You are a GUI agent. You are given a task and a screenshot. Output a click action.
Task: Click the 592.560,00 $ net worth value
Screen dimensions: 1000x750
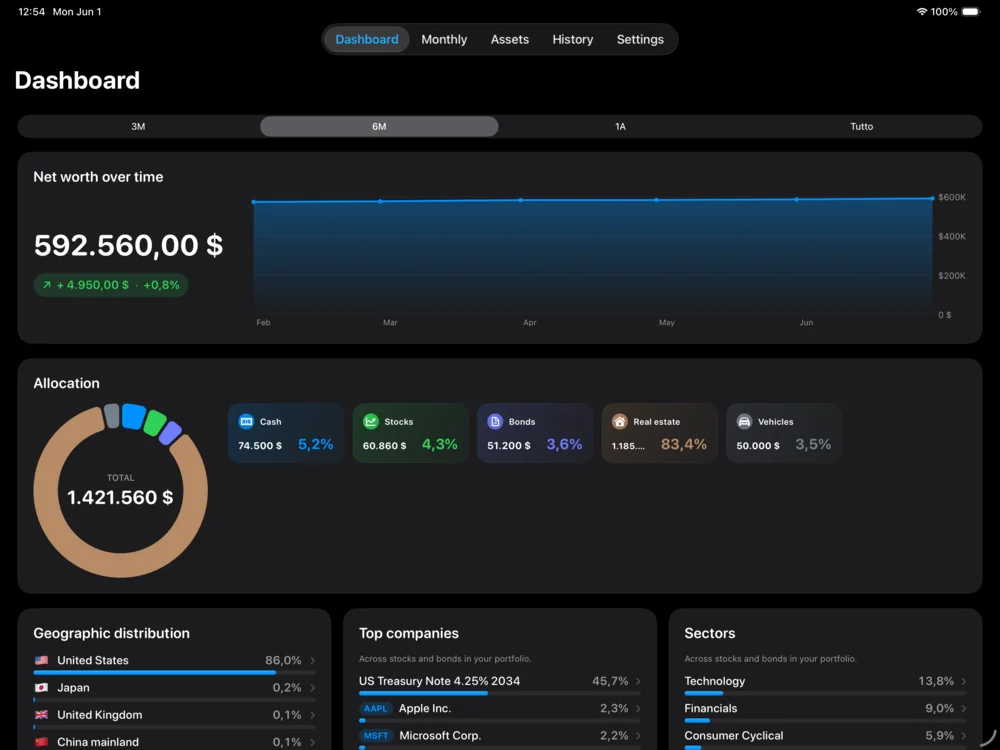pyautogui.click(x=128, y=246)
